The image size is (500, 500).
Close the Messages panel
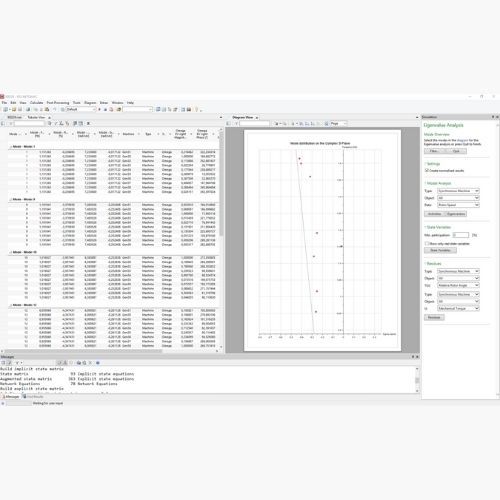[x=417, y=357]
